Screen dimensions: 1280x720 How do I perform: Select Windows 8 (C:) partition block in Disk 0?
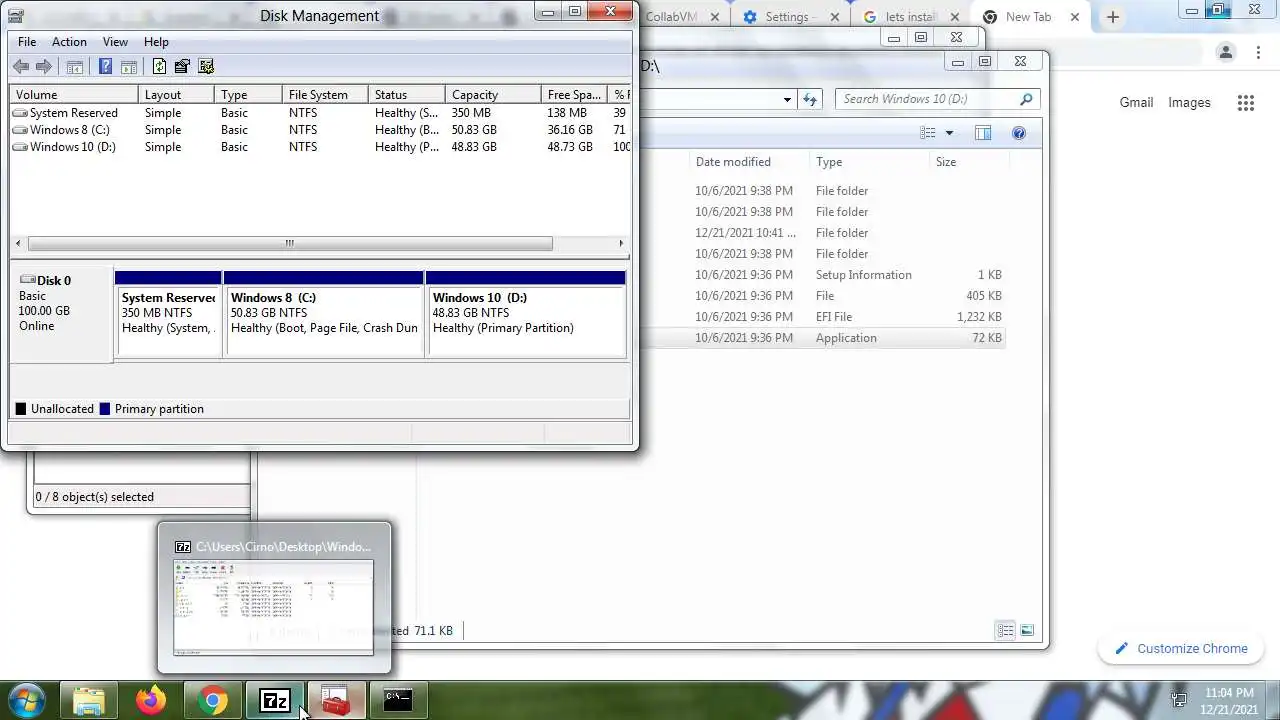324,315
